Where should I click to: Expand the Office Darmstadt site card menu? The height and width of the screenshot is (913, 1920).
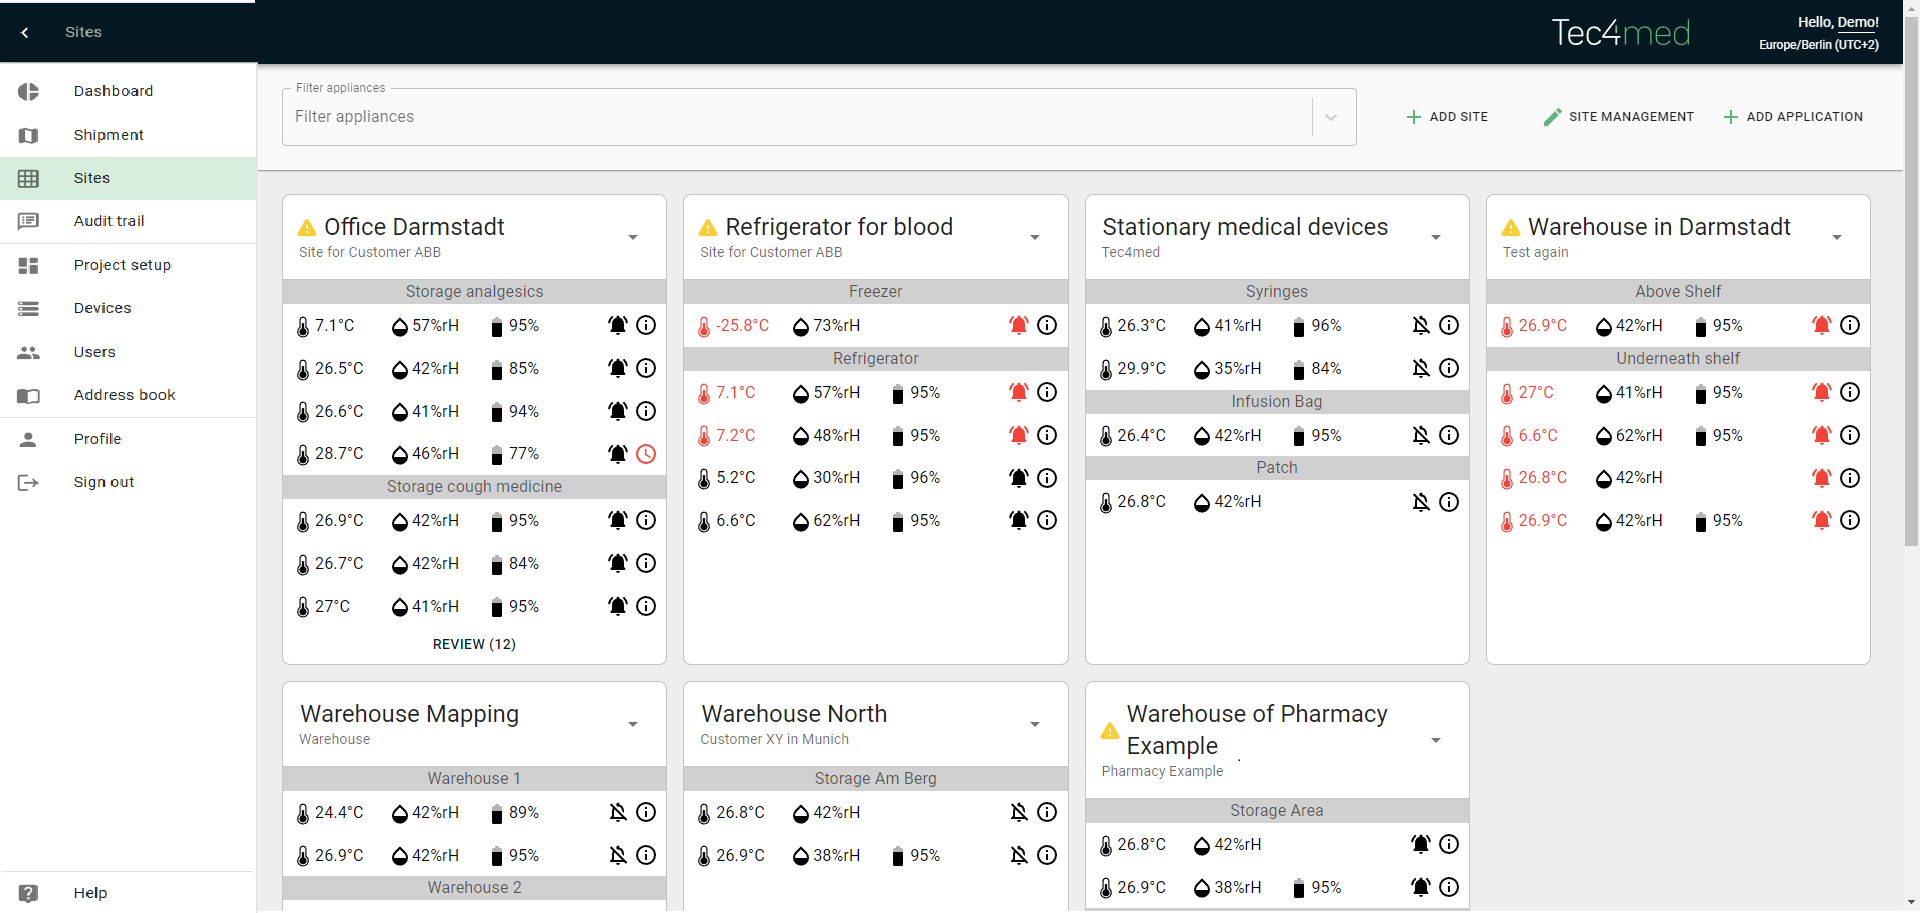click(x=633, y=237)
